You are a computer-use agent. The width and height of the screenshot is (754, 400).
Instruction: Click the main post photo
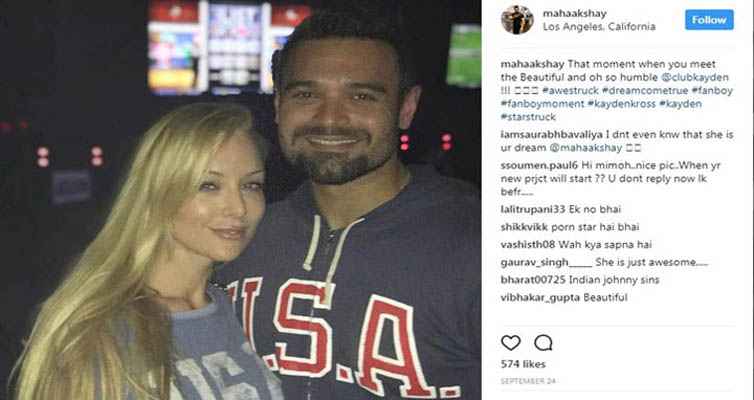(x=240, y=200)
